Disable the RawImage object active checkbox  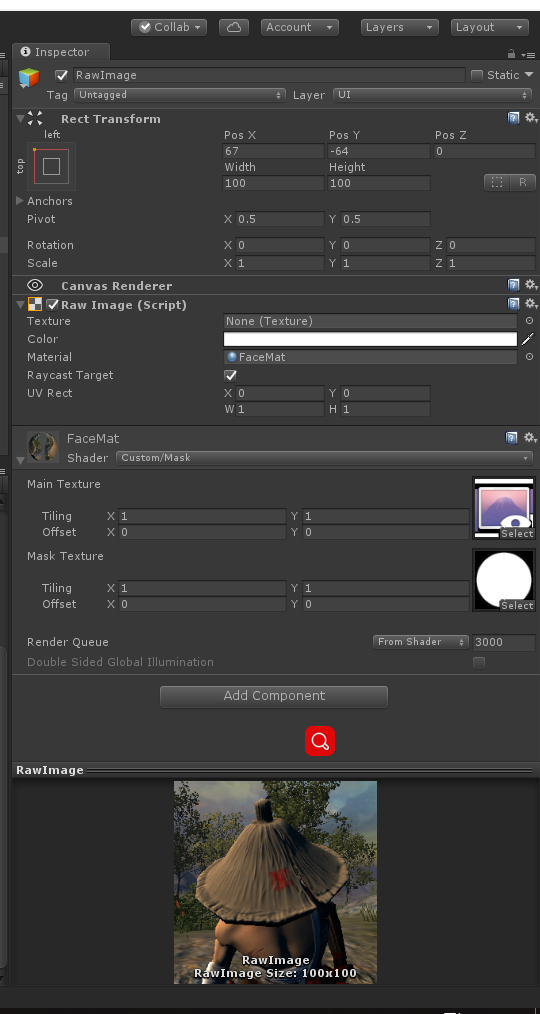[x=61, y=75]
